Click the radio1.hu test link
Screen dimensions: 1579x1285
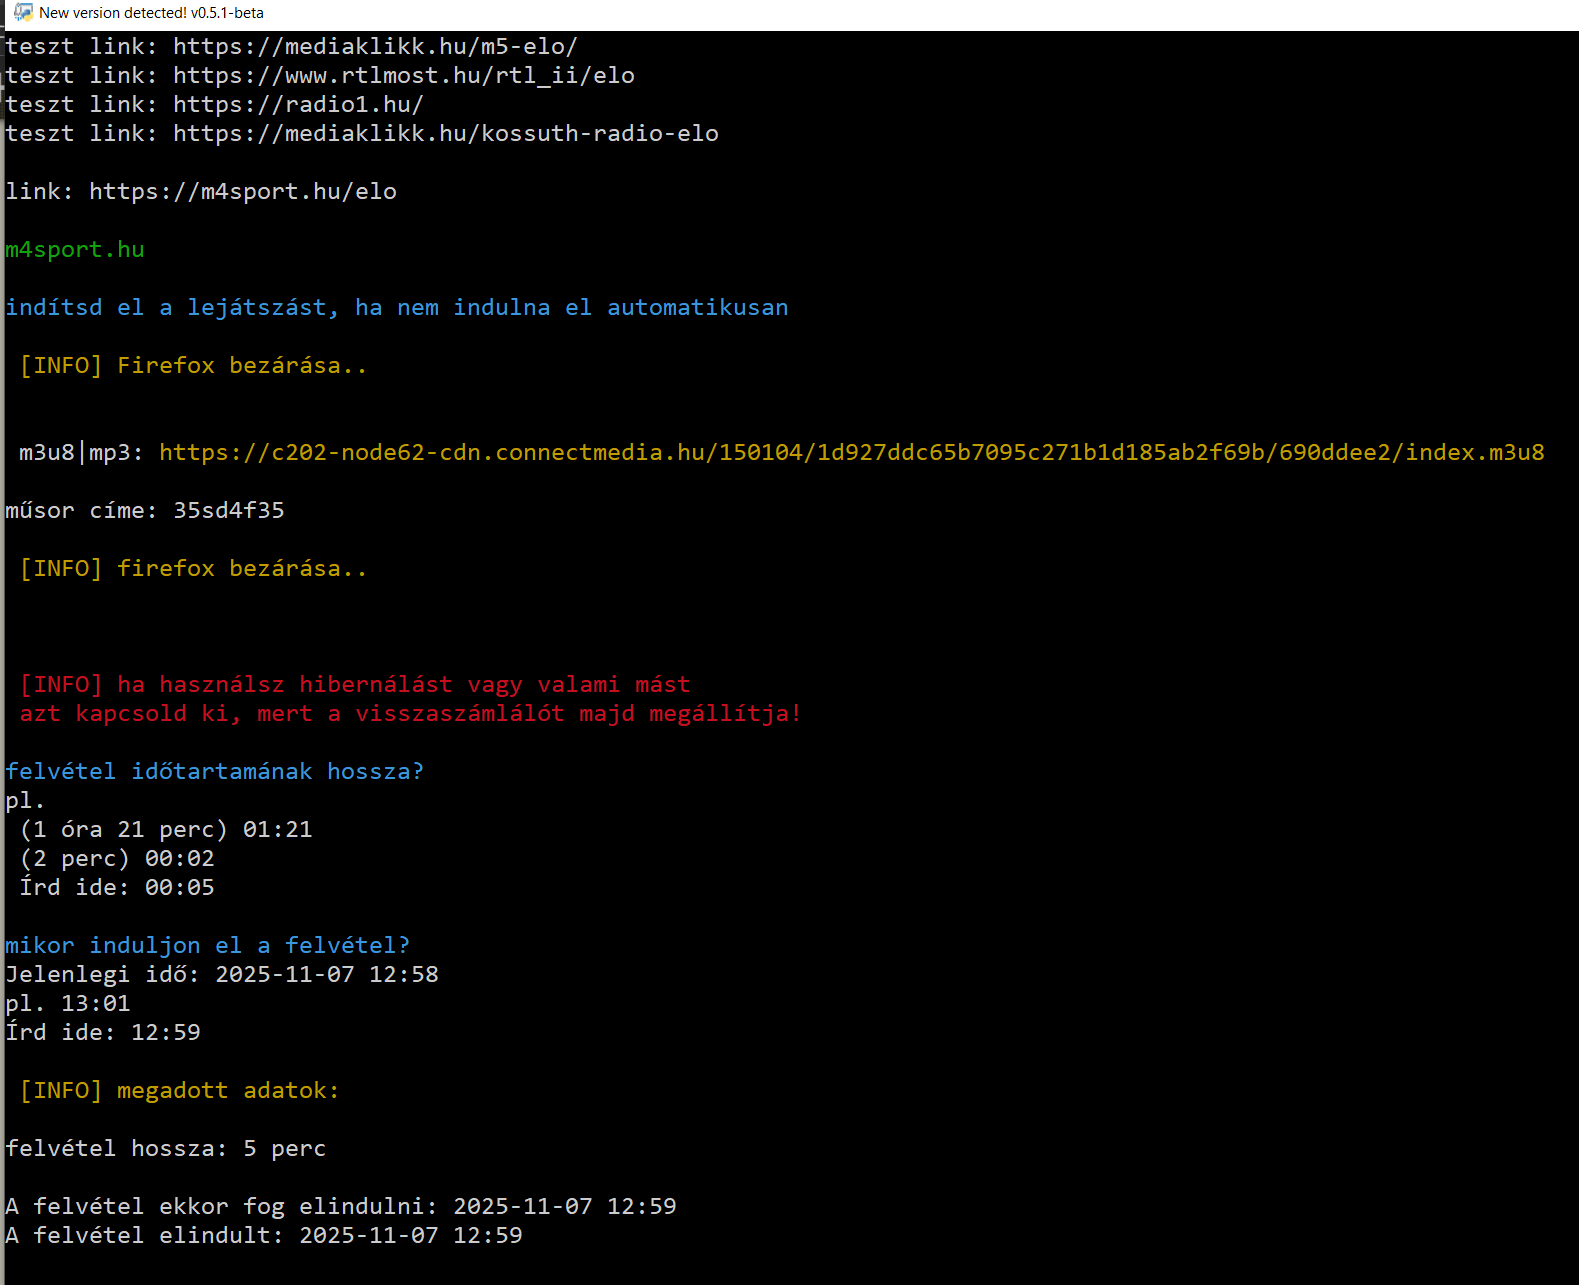(x=298, y=105)
